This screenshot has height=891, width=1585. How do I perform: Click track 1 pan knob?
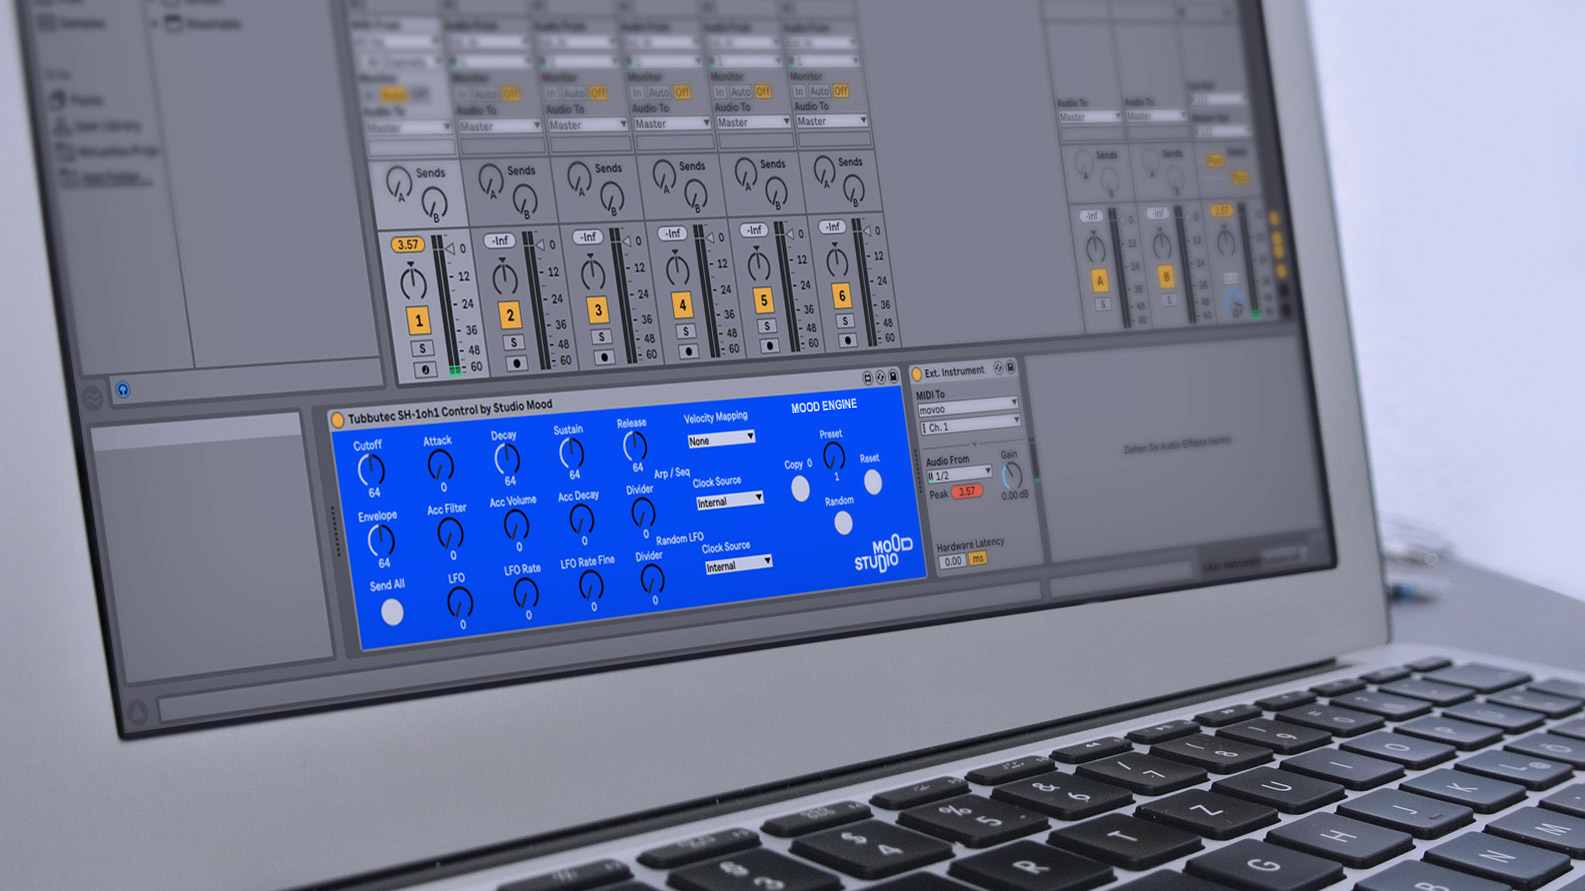pyautogui.click(x=412, y=282)
